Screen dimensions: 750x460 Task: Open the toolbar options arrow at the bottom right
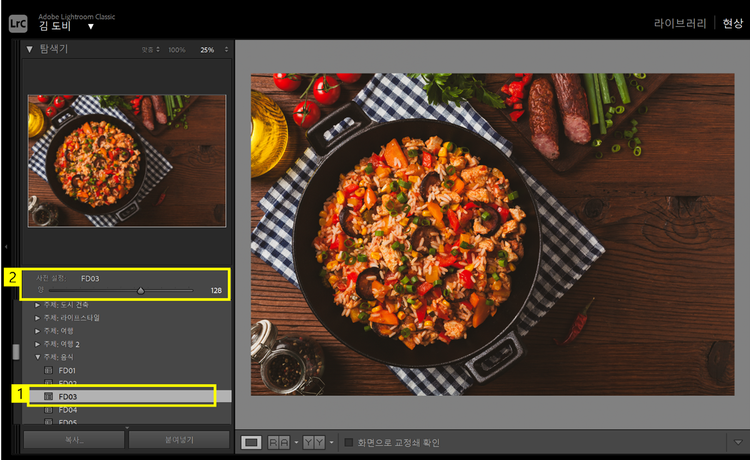(737, 442)
